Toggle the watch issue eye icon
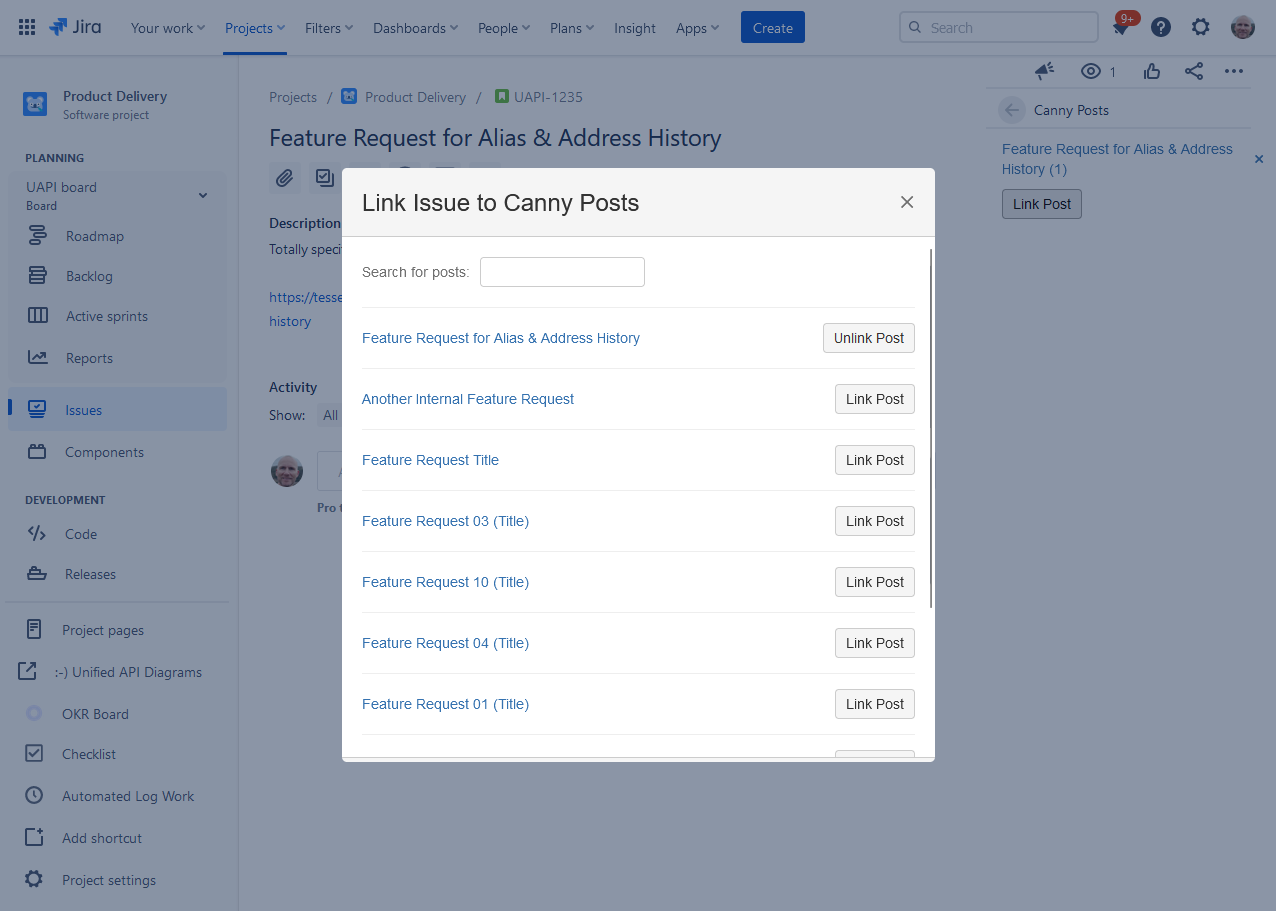The width and height of the screenshot is (1276, 911). tap(1091, 71)
